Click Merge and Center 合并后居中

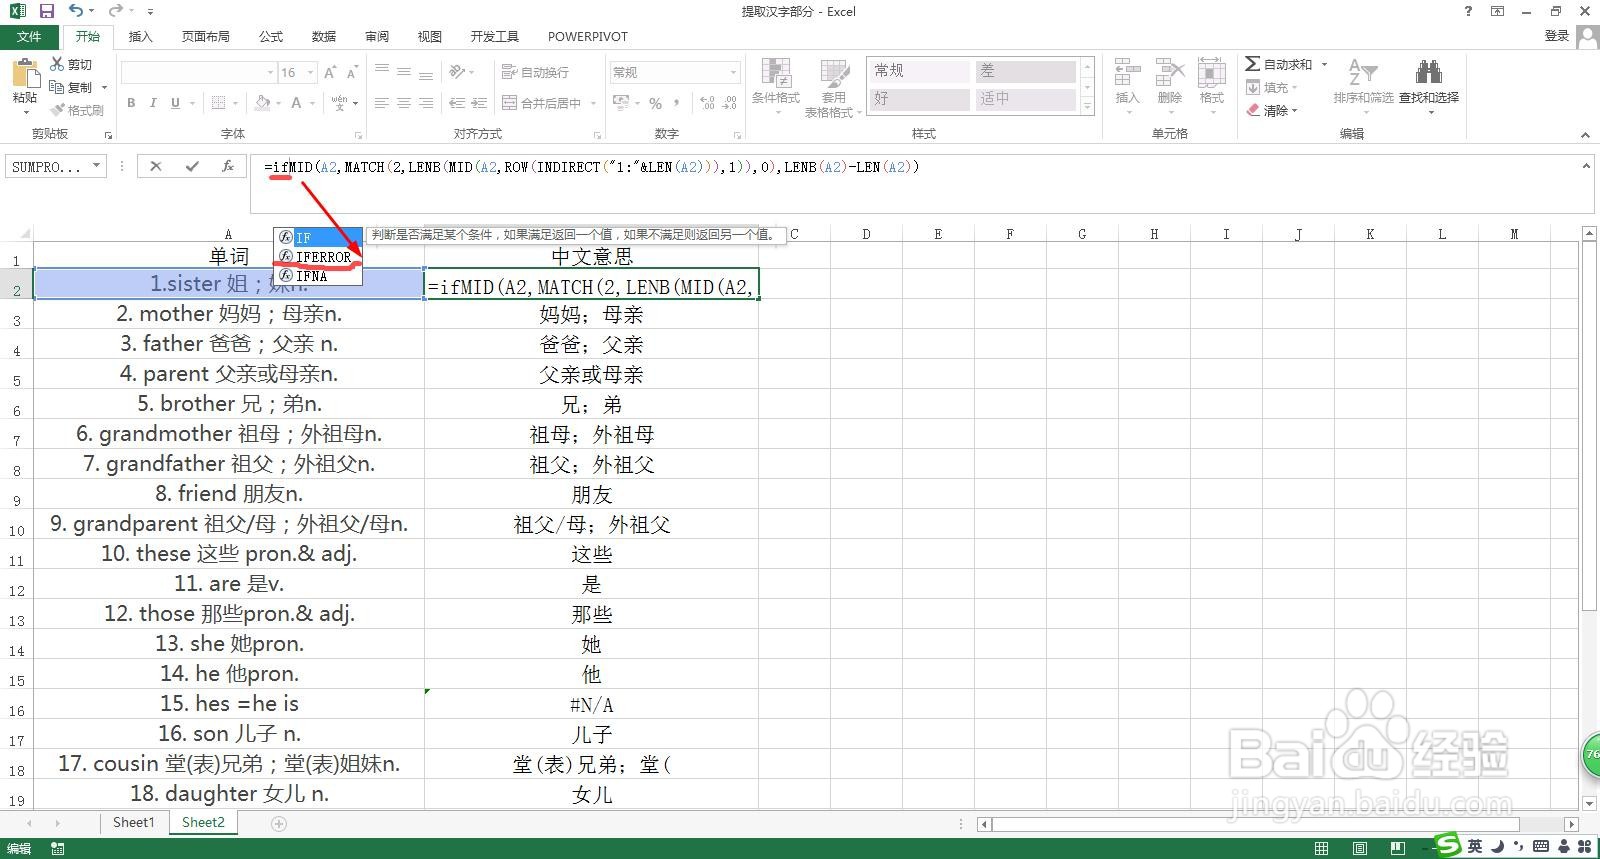[541, 103]
